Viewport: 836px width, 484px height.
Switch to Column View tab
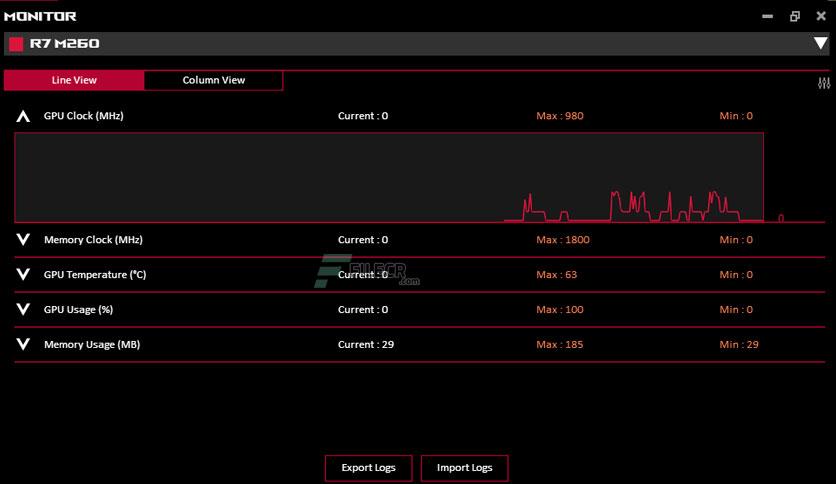tap(213, 80)
